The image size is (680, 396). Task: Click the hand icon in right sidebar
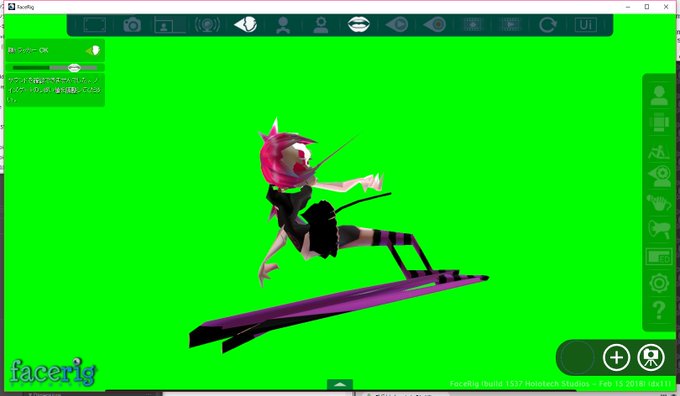(659, 202)
